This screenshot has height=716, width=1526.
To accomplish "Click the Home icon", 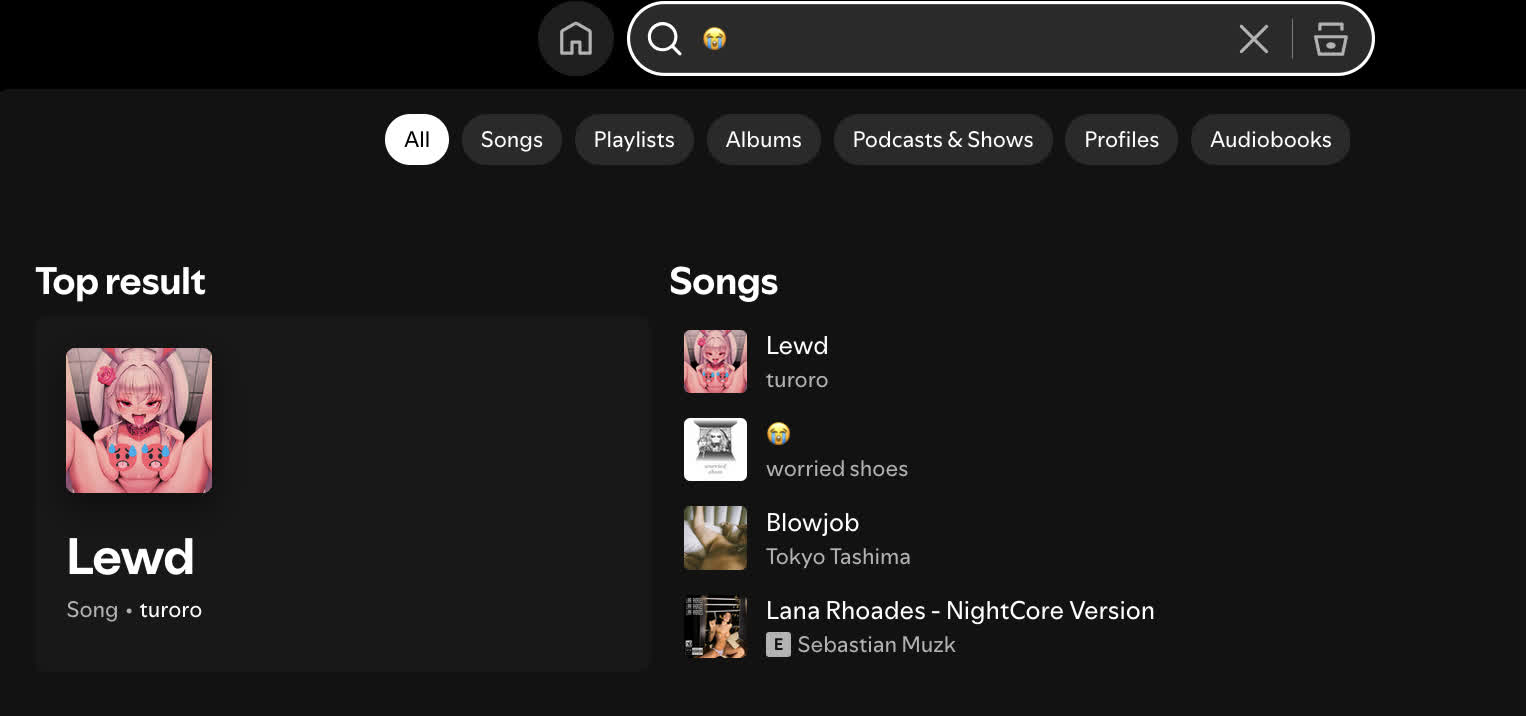I will coord(575,38).
